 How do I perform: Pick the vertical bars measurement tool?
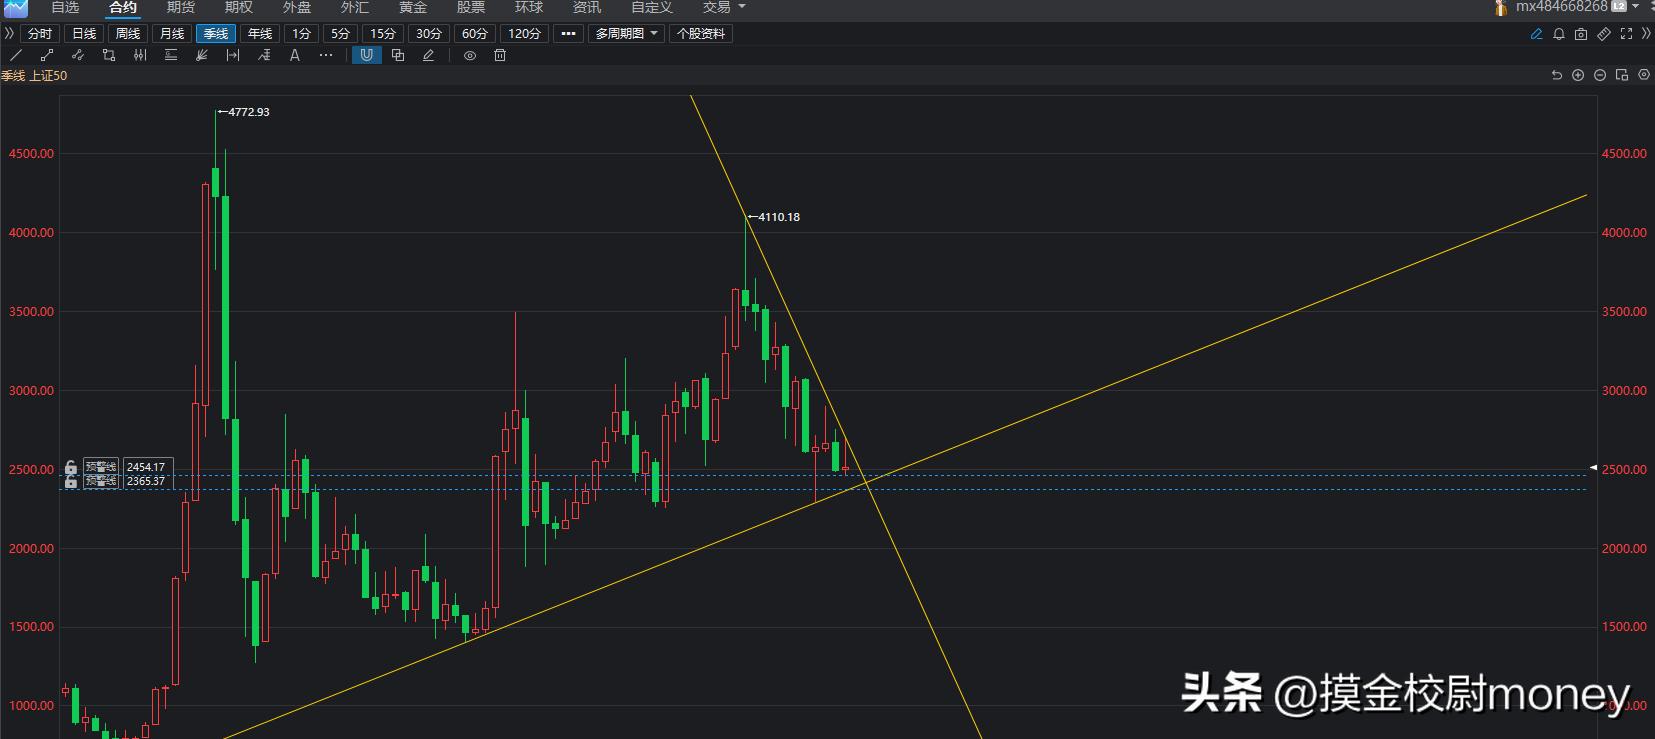[140, 56]
